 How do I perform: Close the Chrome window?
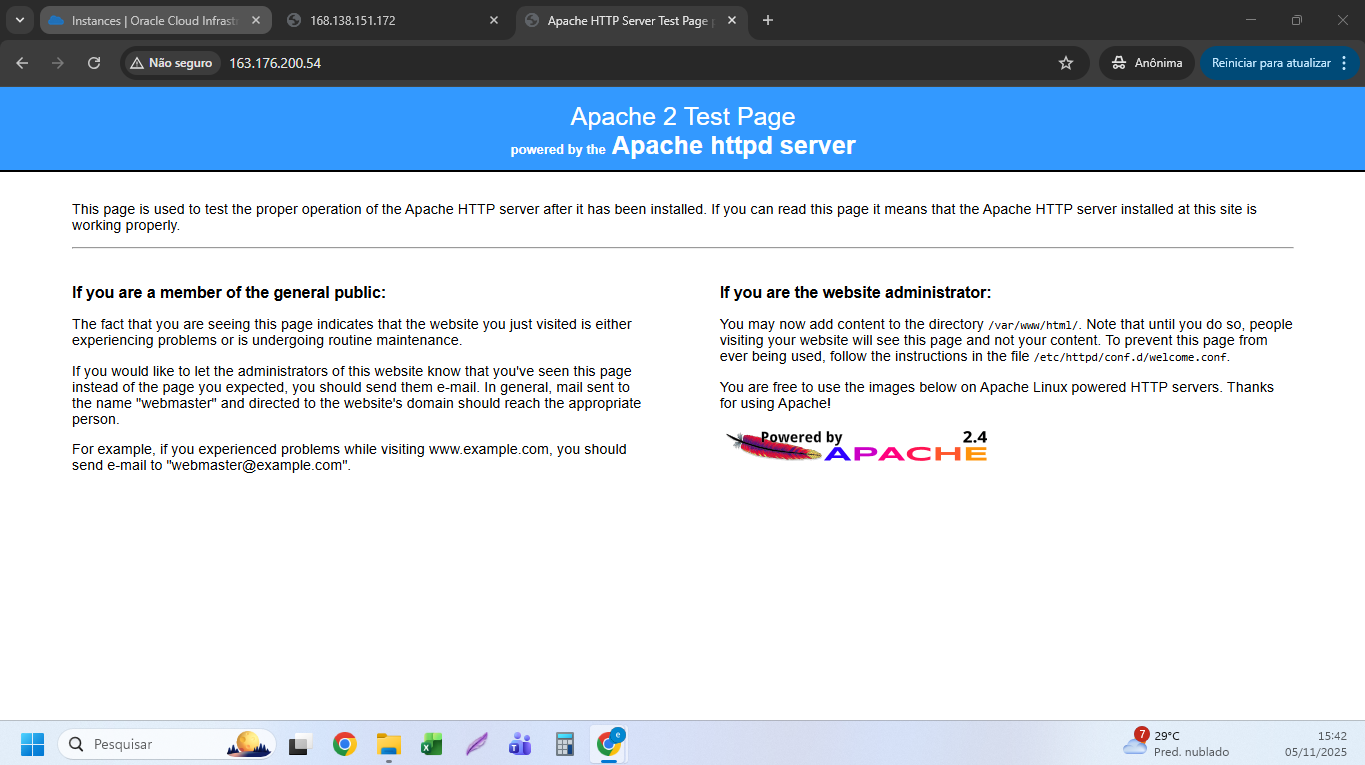tap(1342, 20)
